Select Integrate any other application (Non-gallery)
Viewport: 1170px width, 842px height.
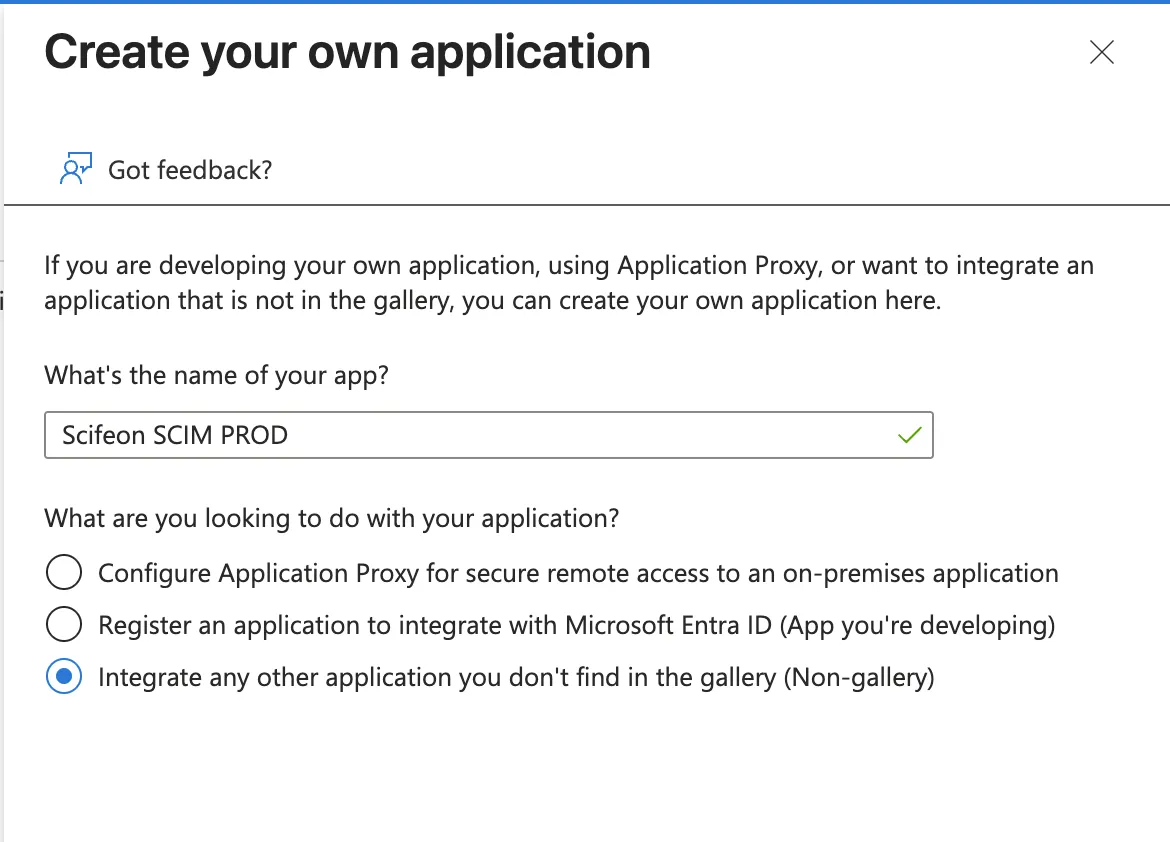(x=515, y=676)
